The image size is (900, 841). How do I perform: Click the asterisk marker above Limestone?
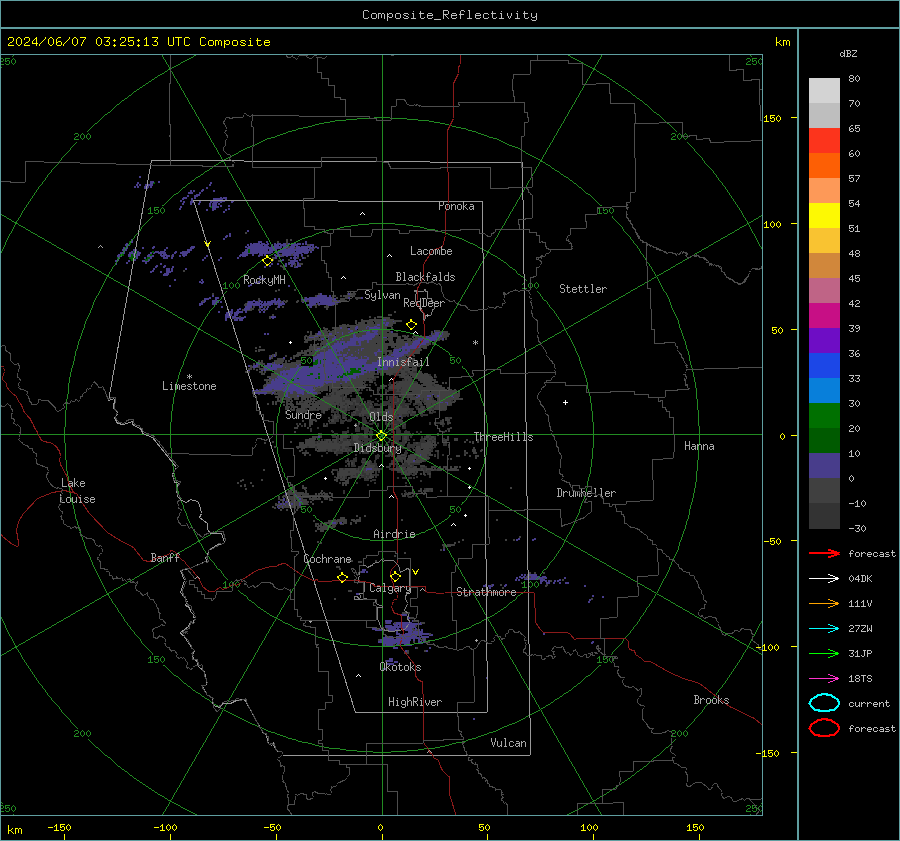tap(189, 377)
